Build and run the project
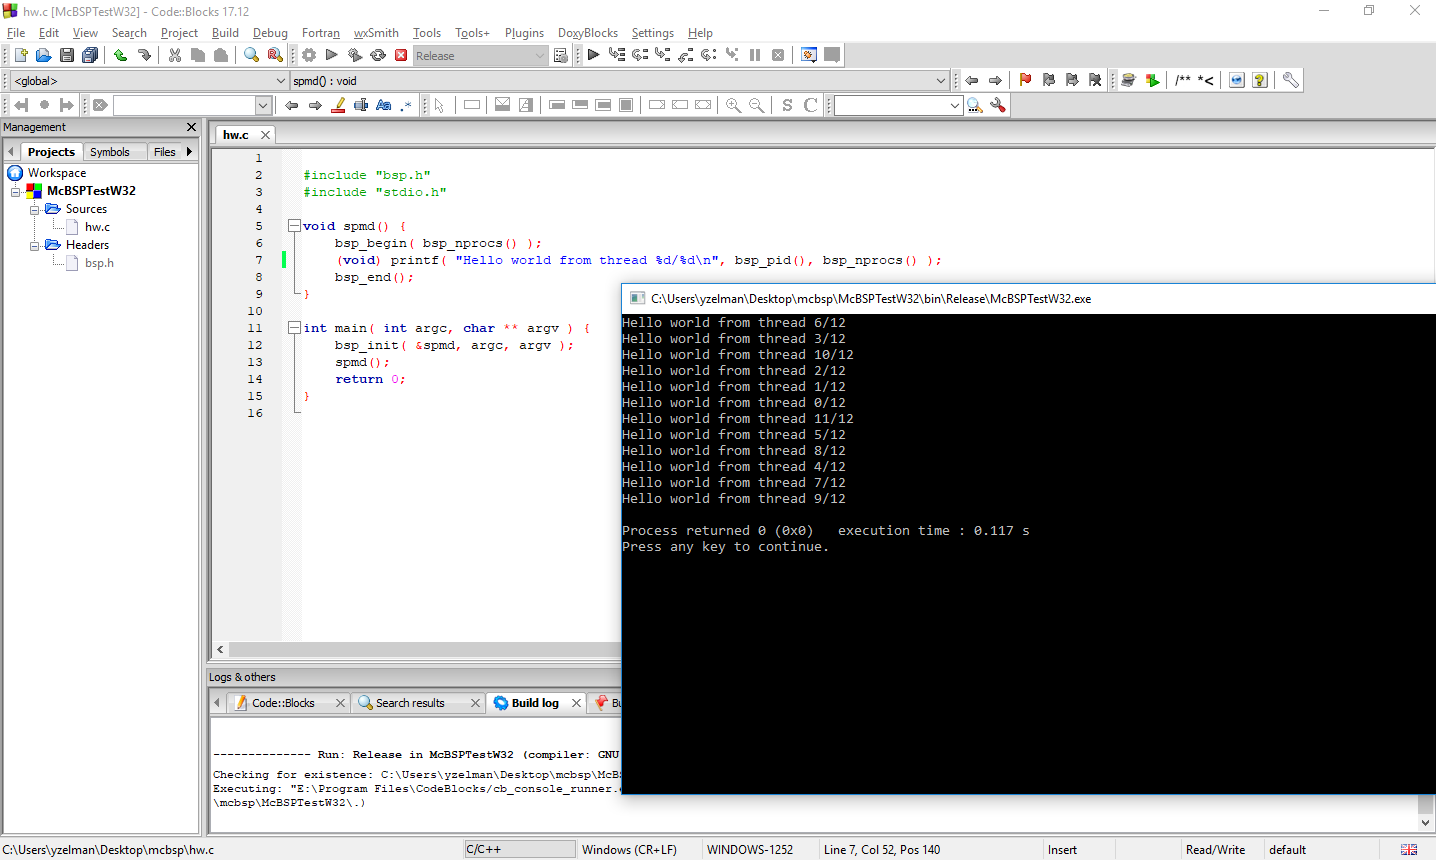 coord(355,55)
